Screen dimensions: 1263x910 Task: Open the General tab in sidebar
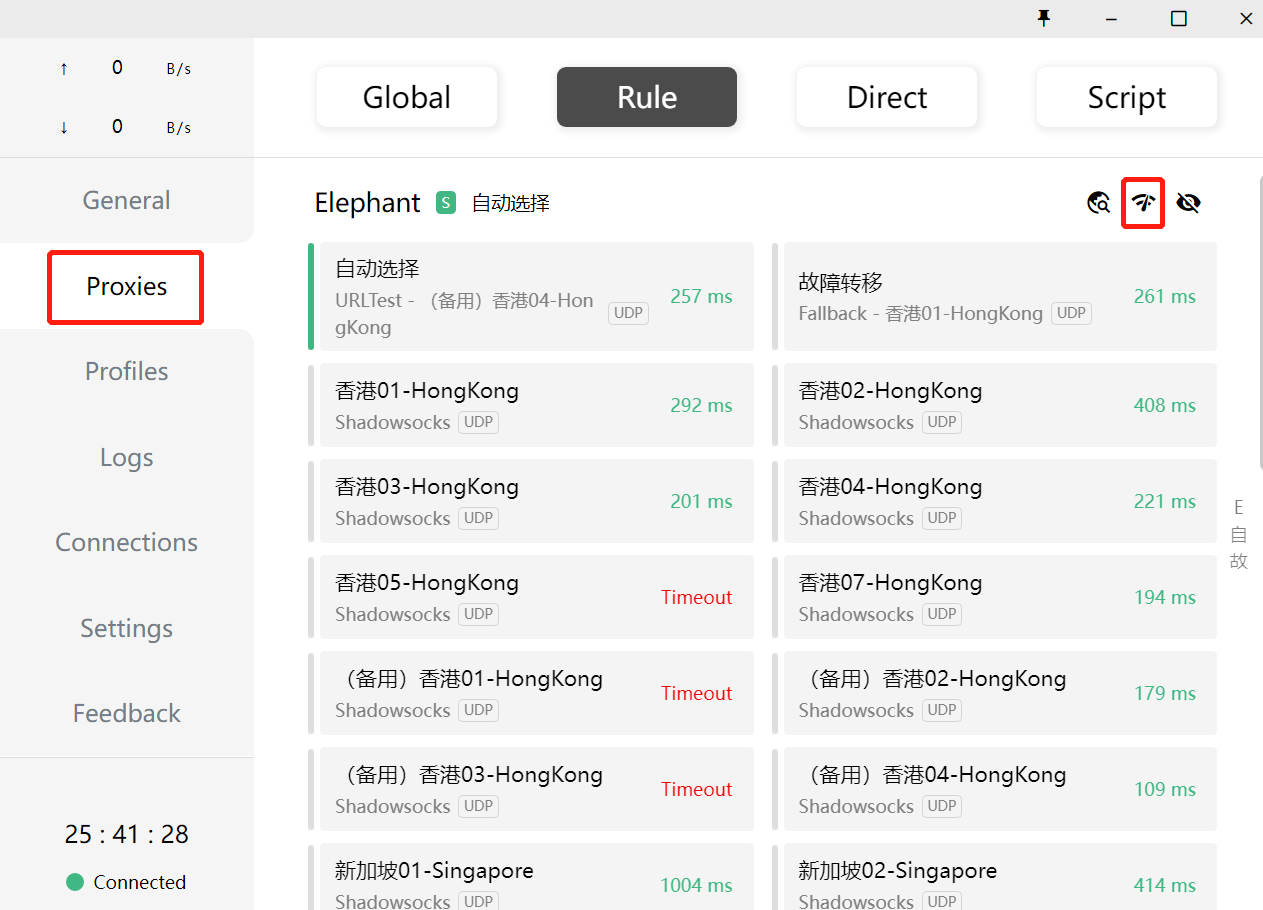point(126,200)
